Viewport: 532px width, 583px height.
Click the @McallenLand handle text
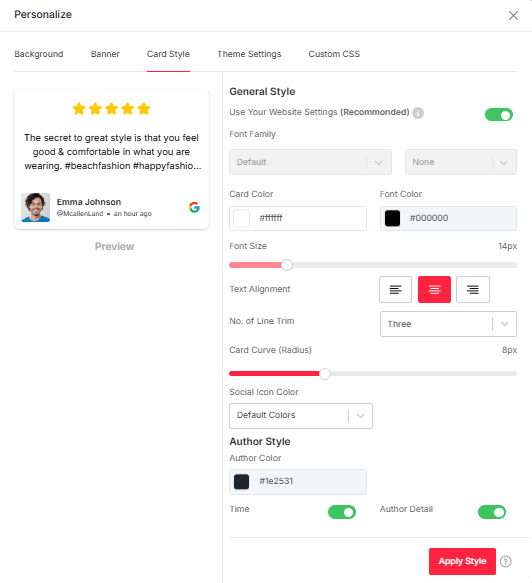pos(80,214)
